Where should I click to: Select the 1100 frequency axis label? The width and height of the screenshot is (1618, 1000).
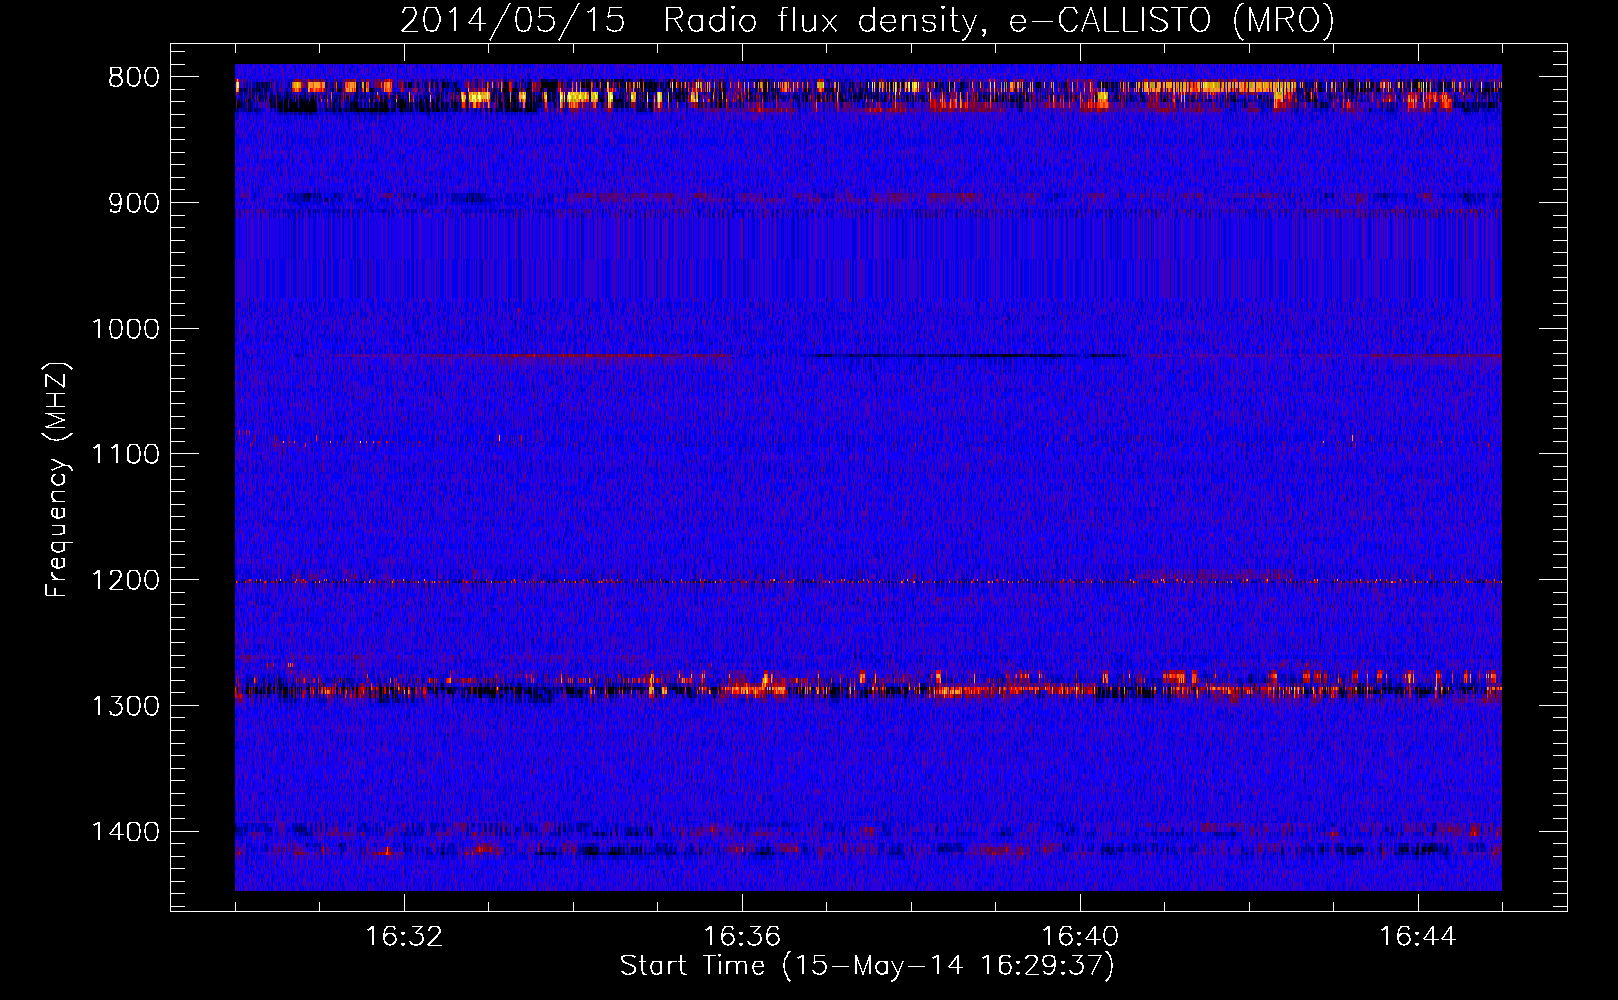125,455
